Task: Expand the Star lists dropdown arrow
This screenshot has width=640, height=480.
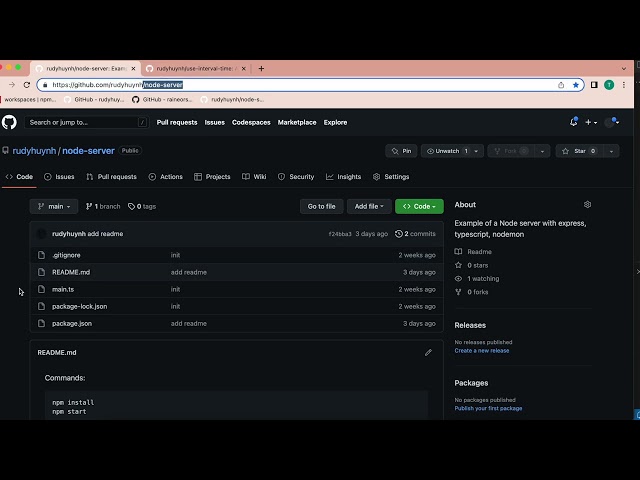Action: [x=611, y=151]
